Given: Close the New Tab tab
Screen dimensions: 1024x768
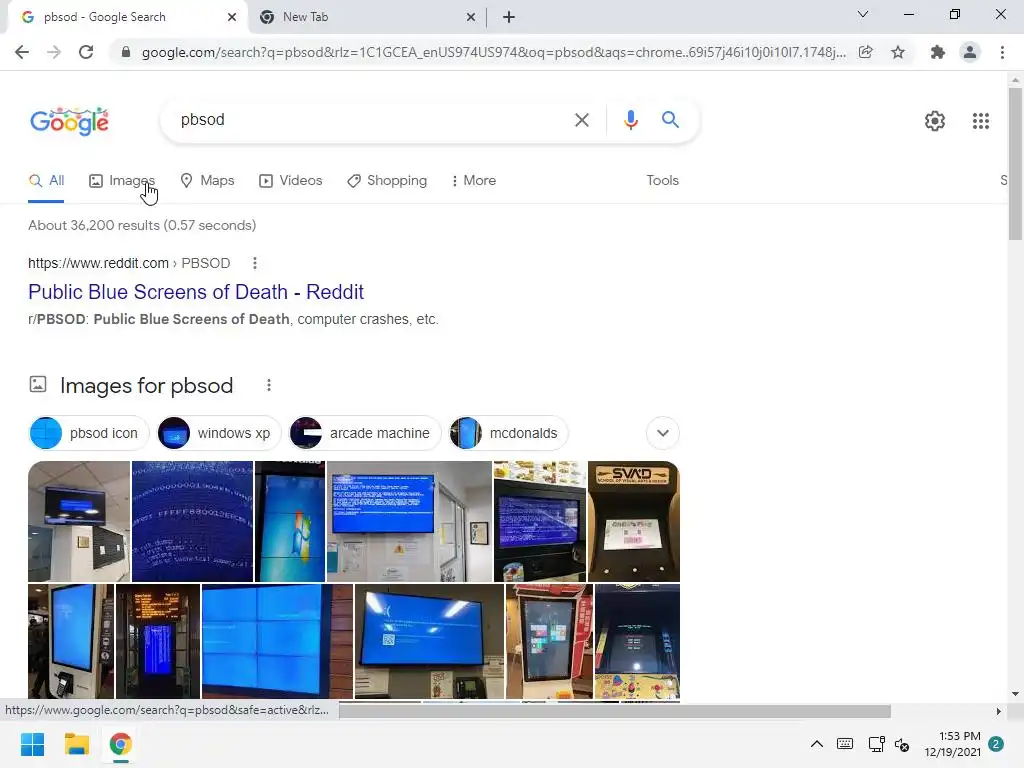Looking at the screenshot, I should [471, 17].
